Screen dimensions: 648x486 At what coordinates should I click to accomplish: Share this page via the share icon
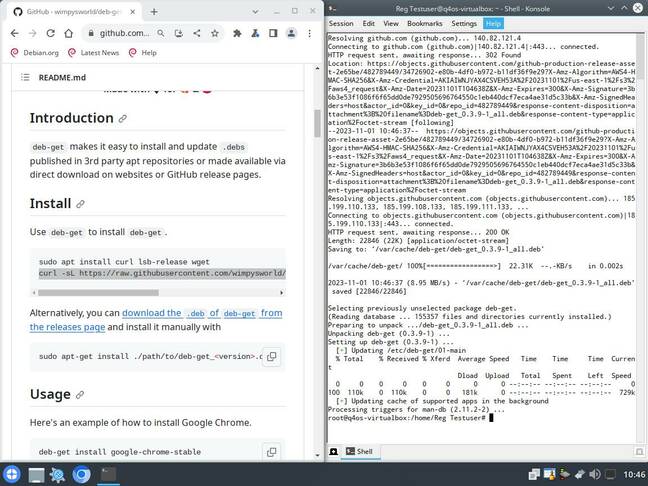tap(197, 33)
